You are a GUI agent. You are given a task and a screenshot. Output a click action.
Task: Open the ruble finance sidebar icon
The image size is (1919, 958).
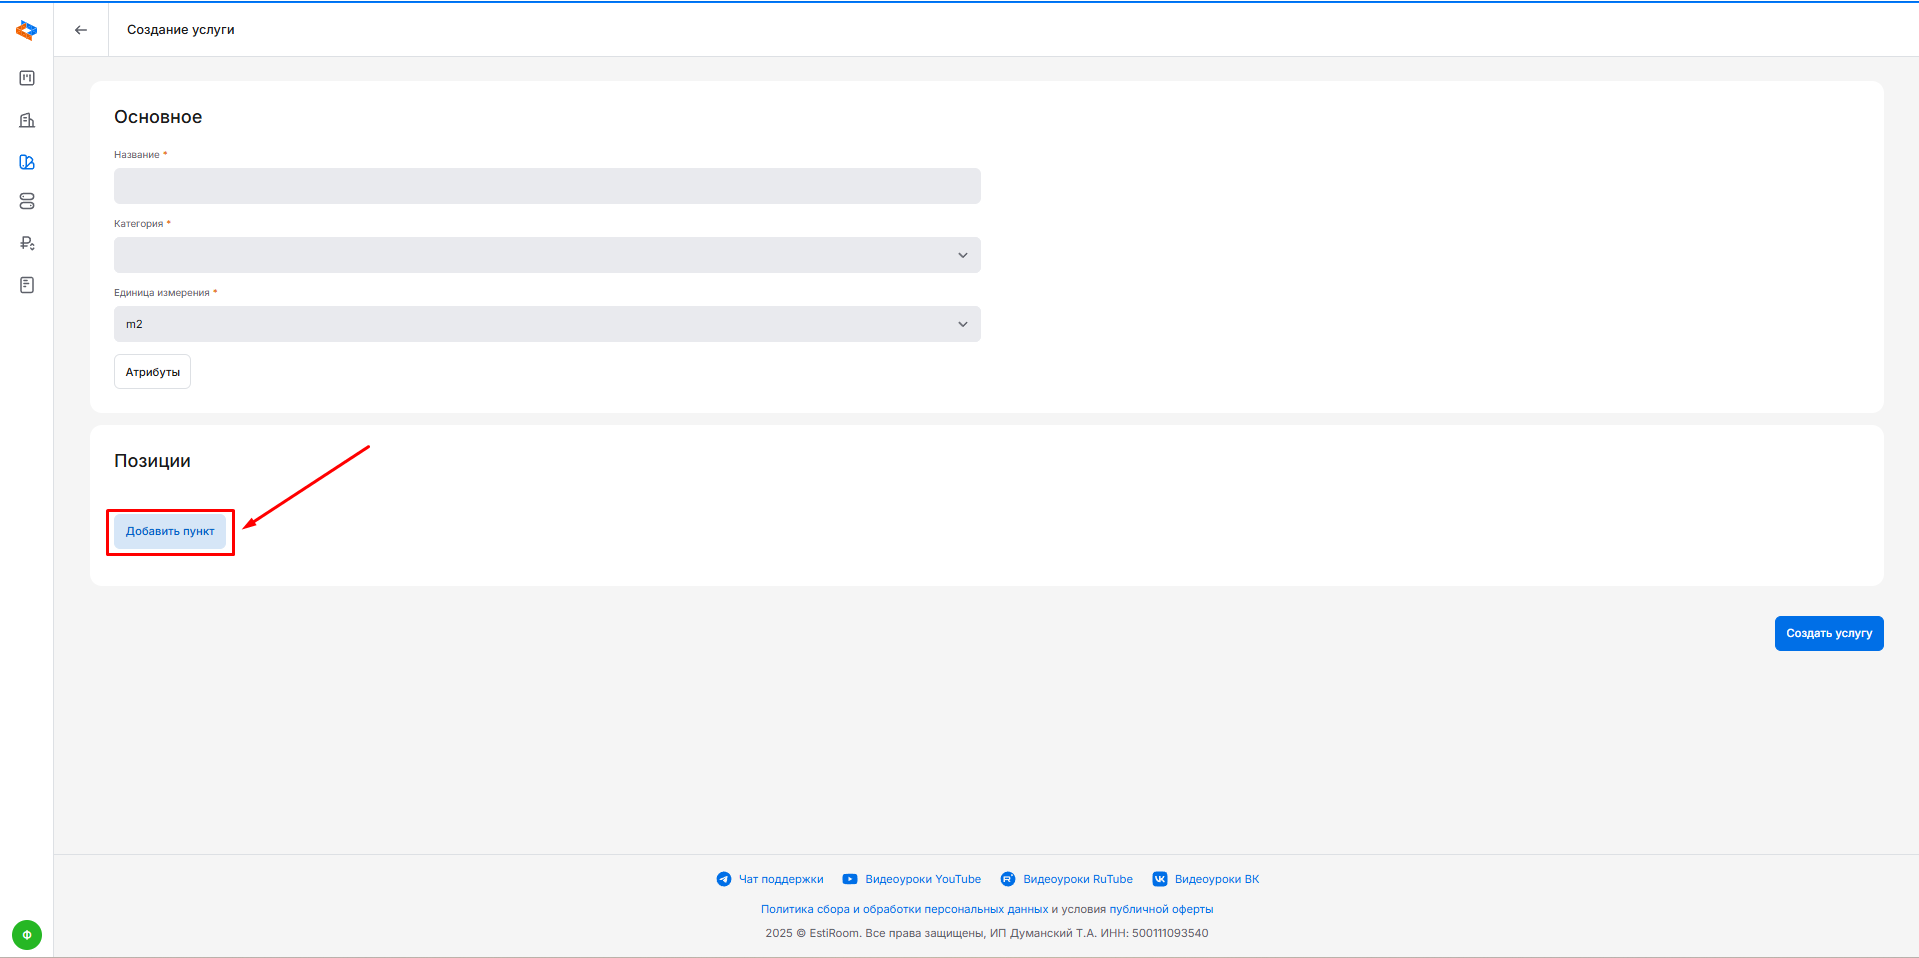27,243
